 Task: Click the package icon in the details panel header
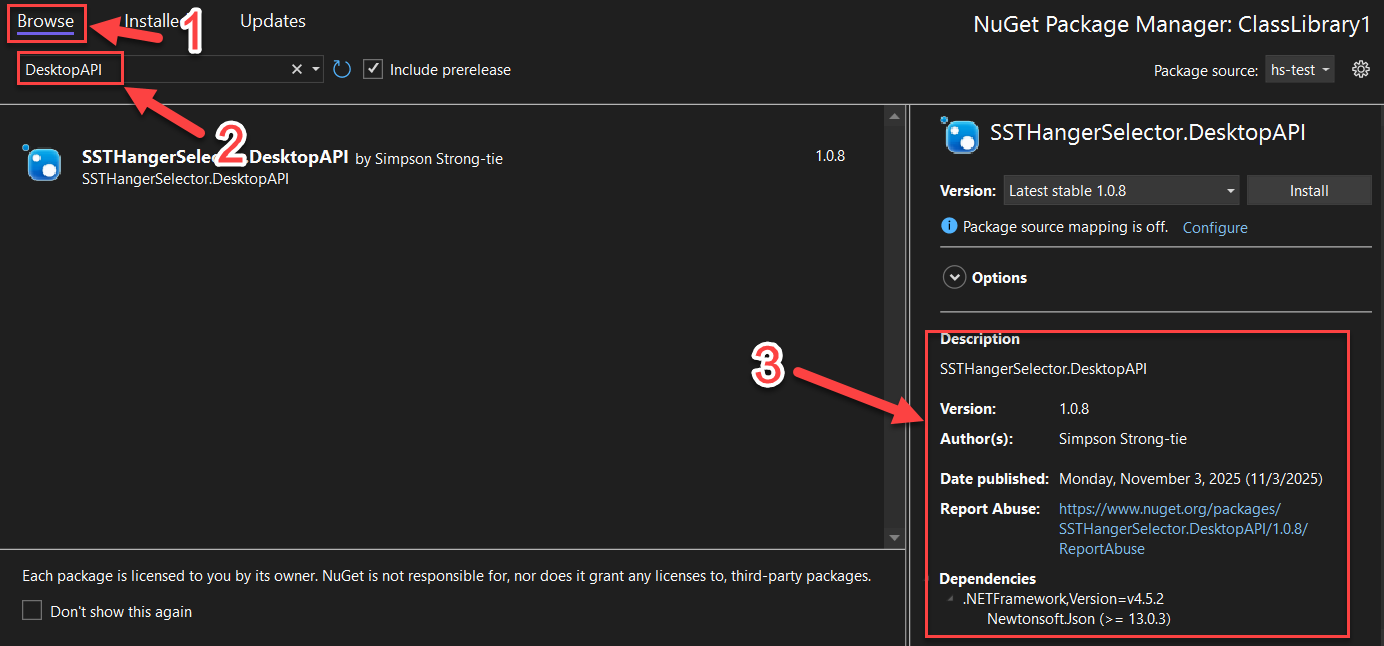point(960,132)
